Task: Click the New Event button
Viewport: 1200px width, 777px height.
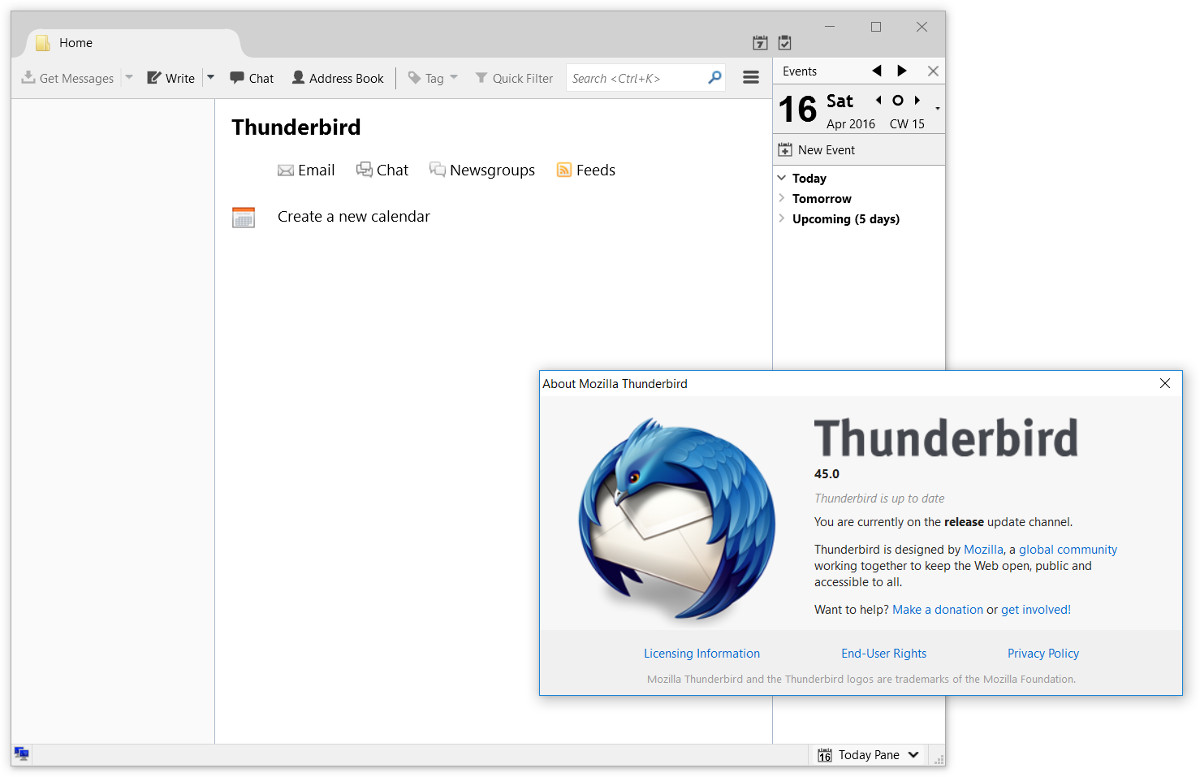Action: 817,150
